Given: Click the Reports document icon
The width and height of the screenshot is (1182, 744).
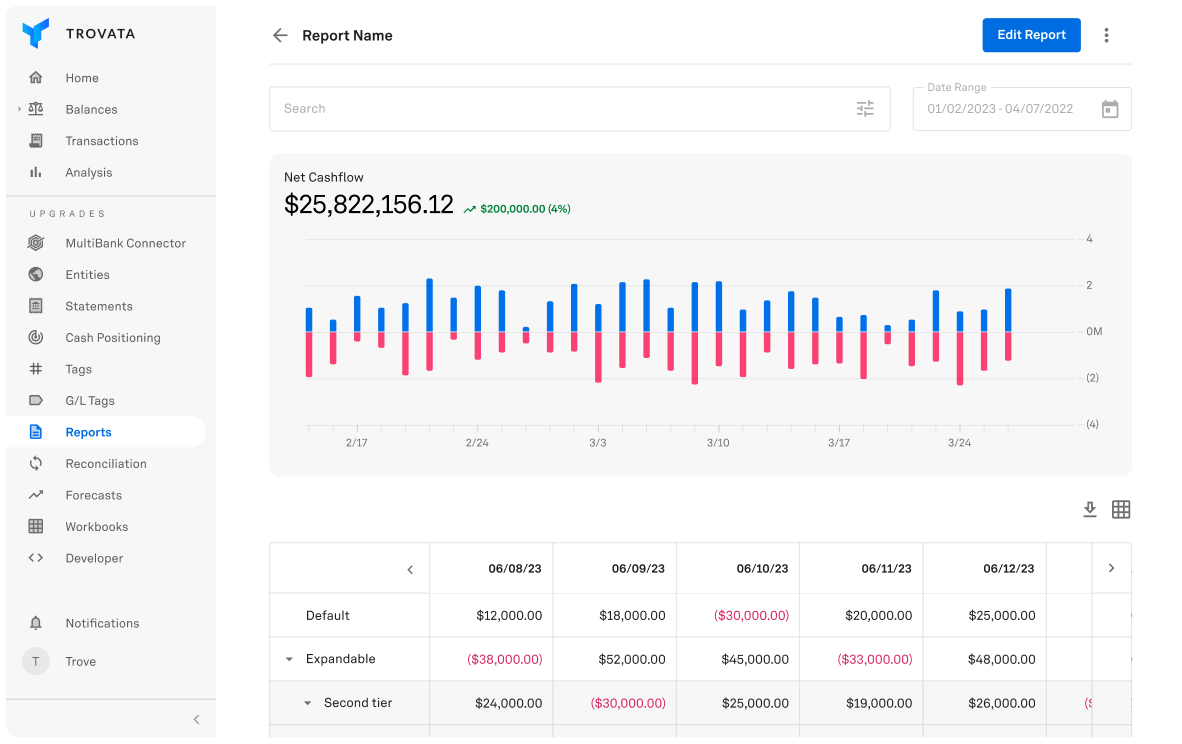Looking at the screenshot, I should click(35, 432).
